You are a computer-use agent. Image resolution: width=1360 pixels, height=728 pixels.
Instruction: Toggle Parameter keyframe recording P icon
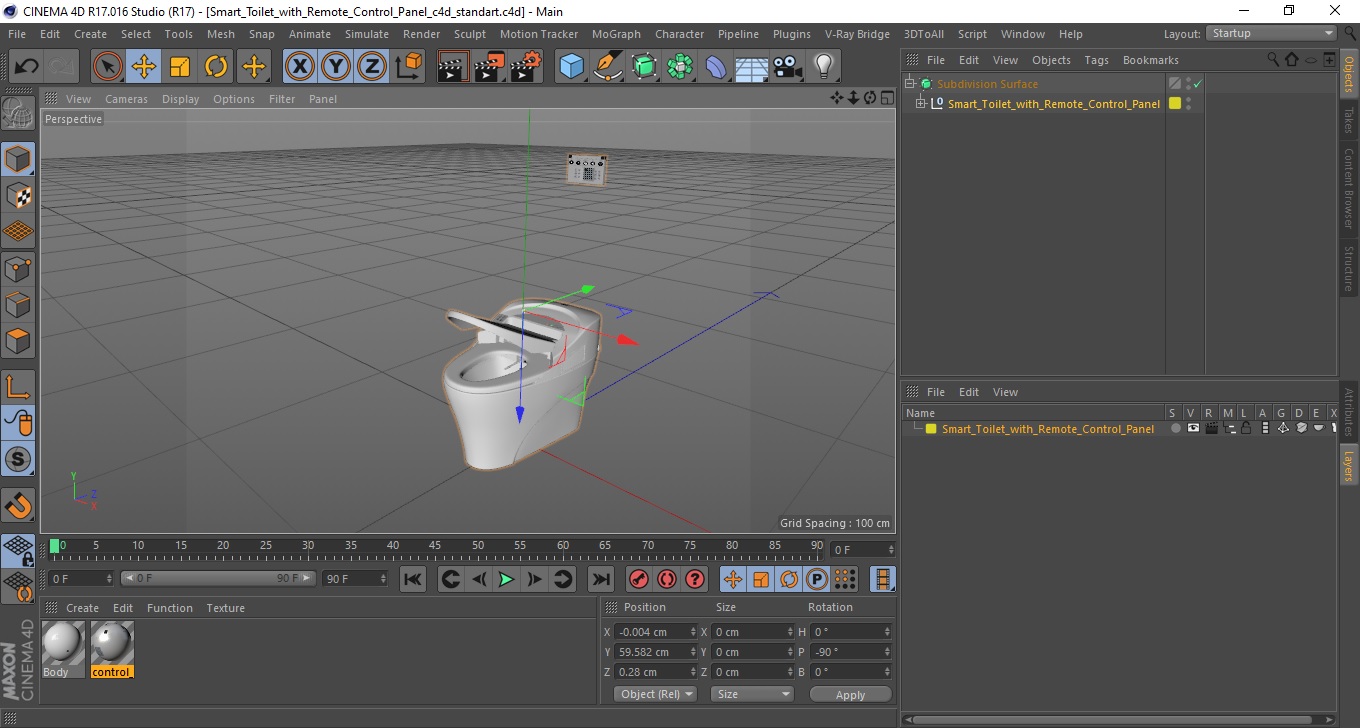[817, 579]
